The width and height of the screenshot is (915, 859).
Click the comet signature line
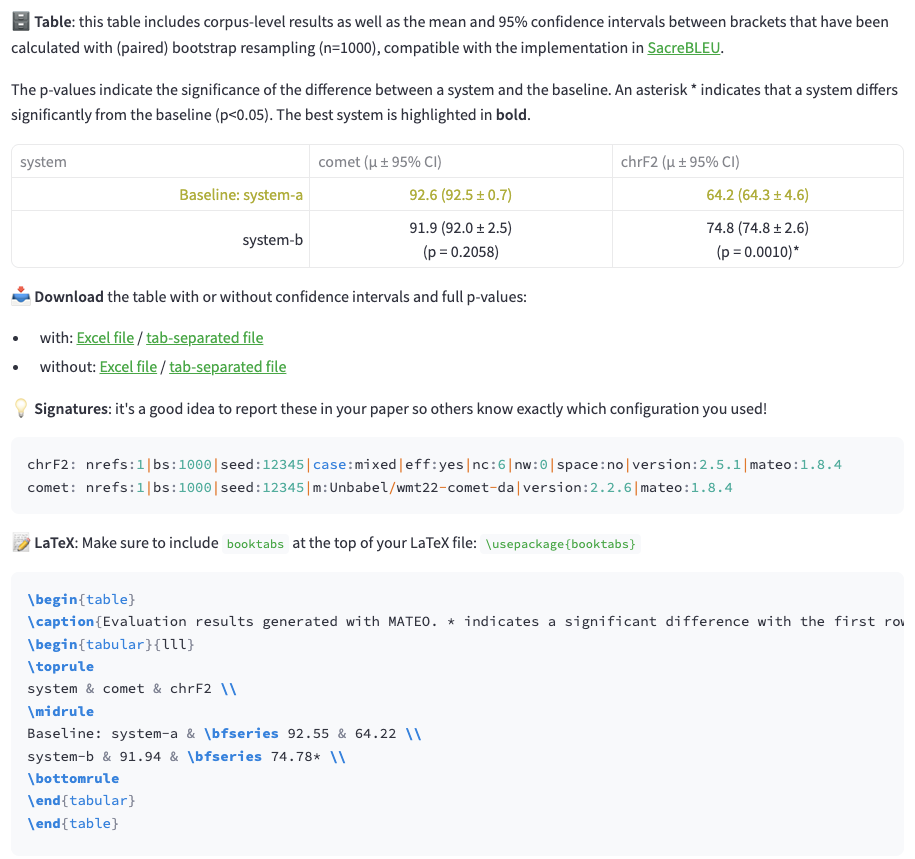click(x=379, y=487)
